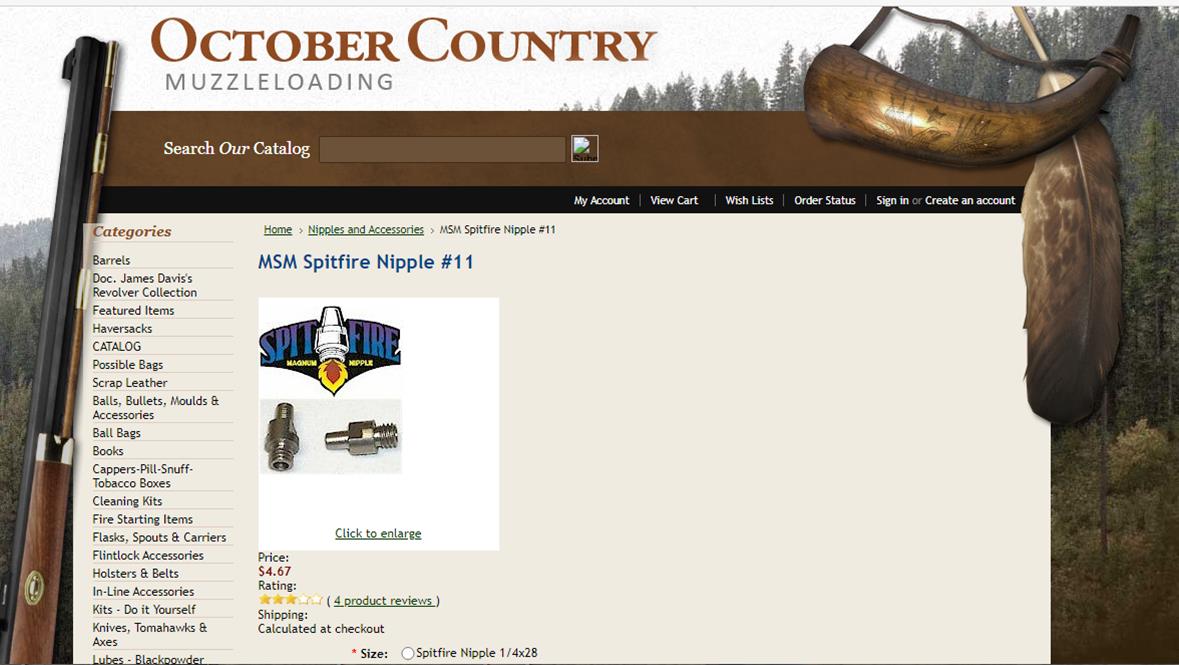Open My Account from the top bar
This screenshot has width=1179, height=665.
click(602, 200)
